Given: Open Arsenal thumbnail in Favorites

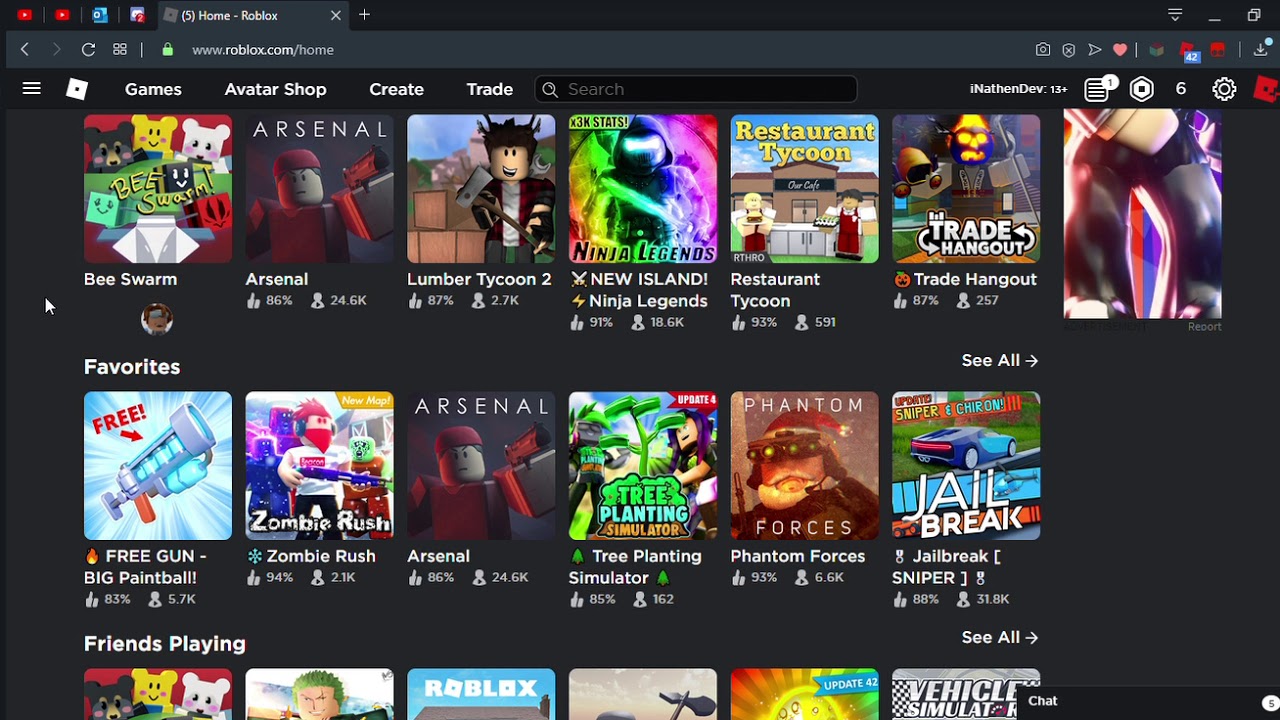Looking at the screenshot, I should point(481,466).
